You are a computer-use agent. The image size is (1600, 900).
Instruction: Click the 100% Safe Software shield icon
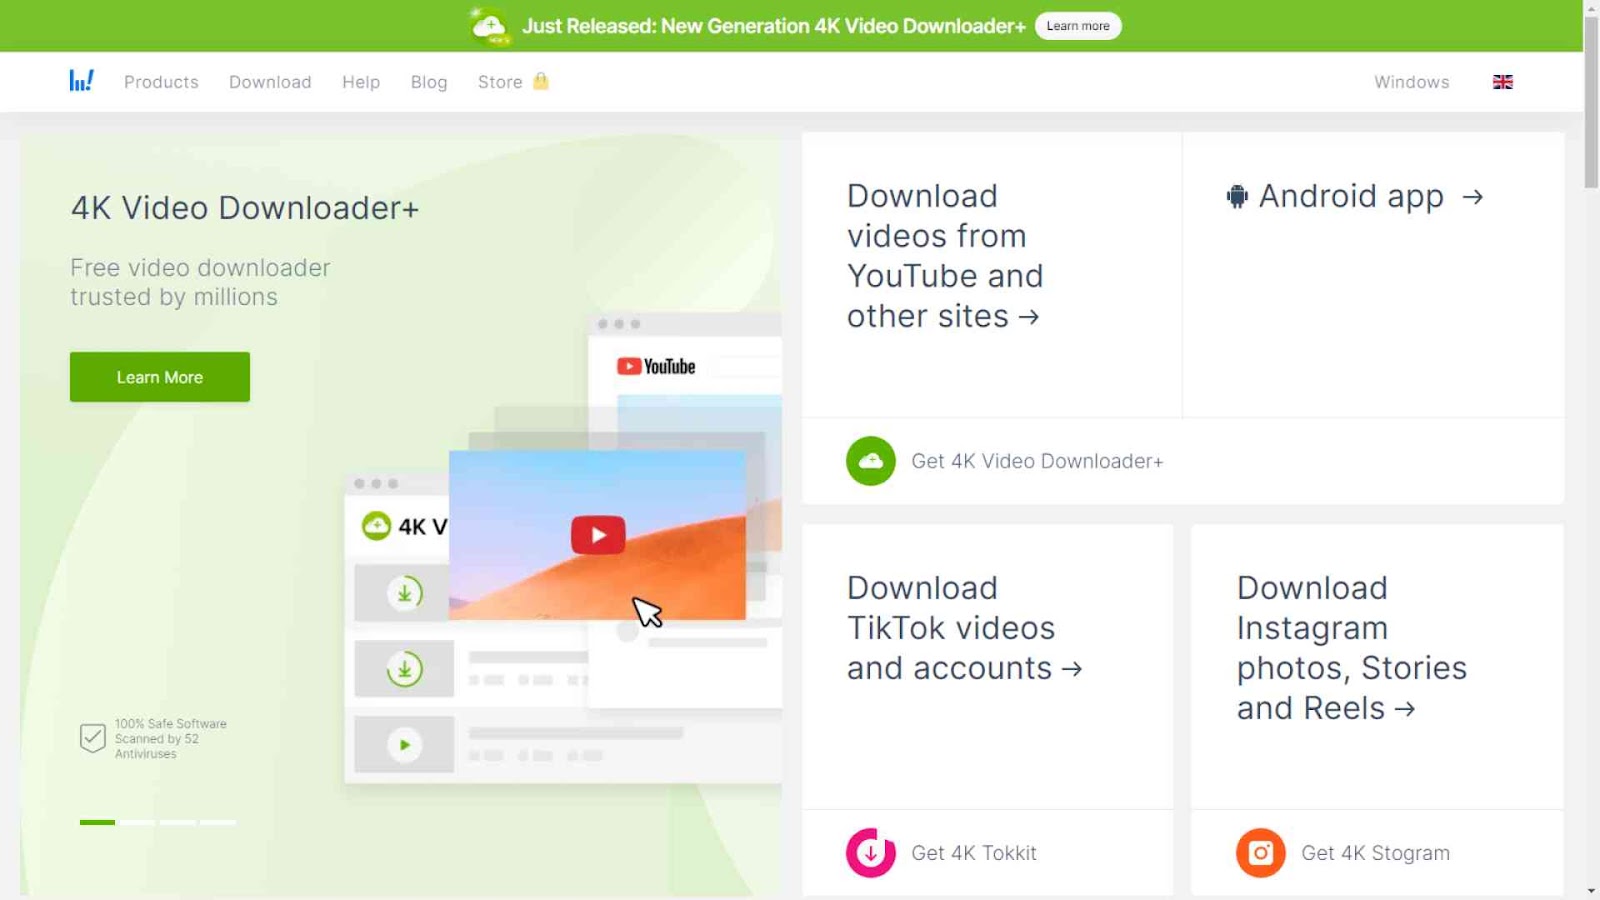point(92,738)
